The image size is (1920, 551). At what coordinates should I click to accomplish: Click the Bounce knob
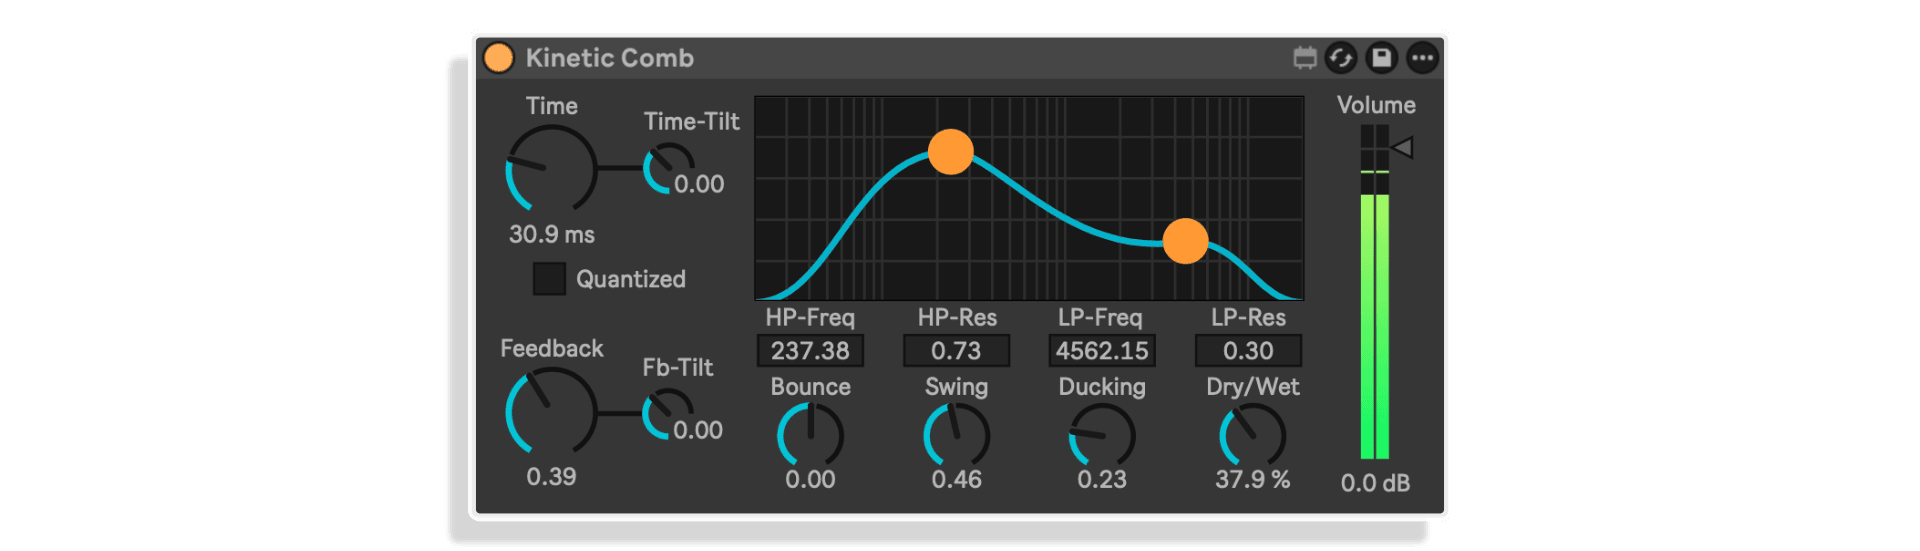coord(810,436)
